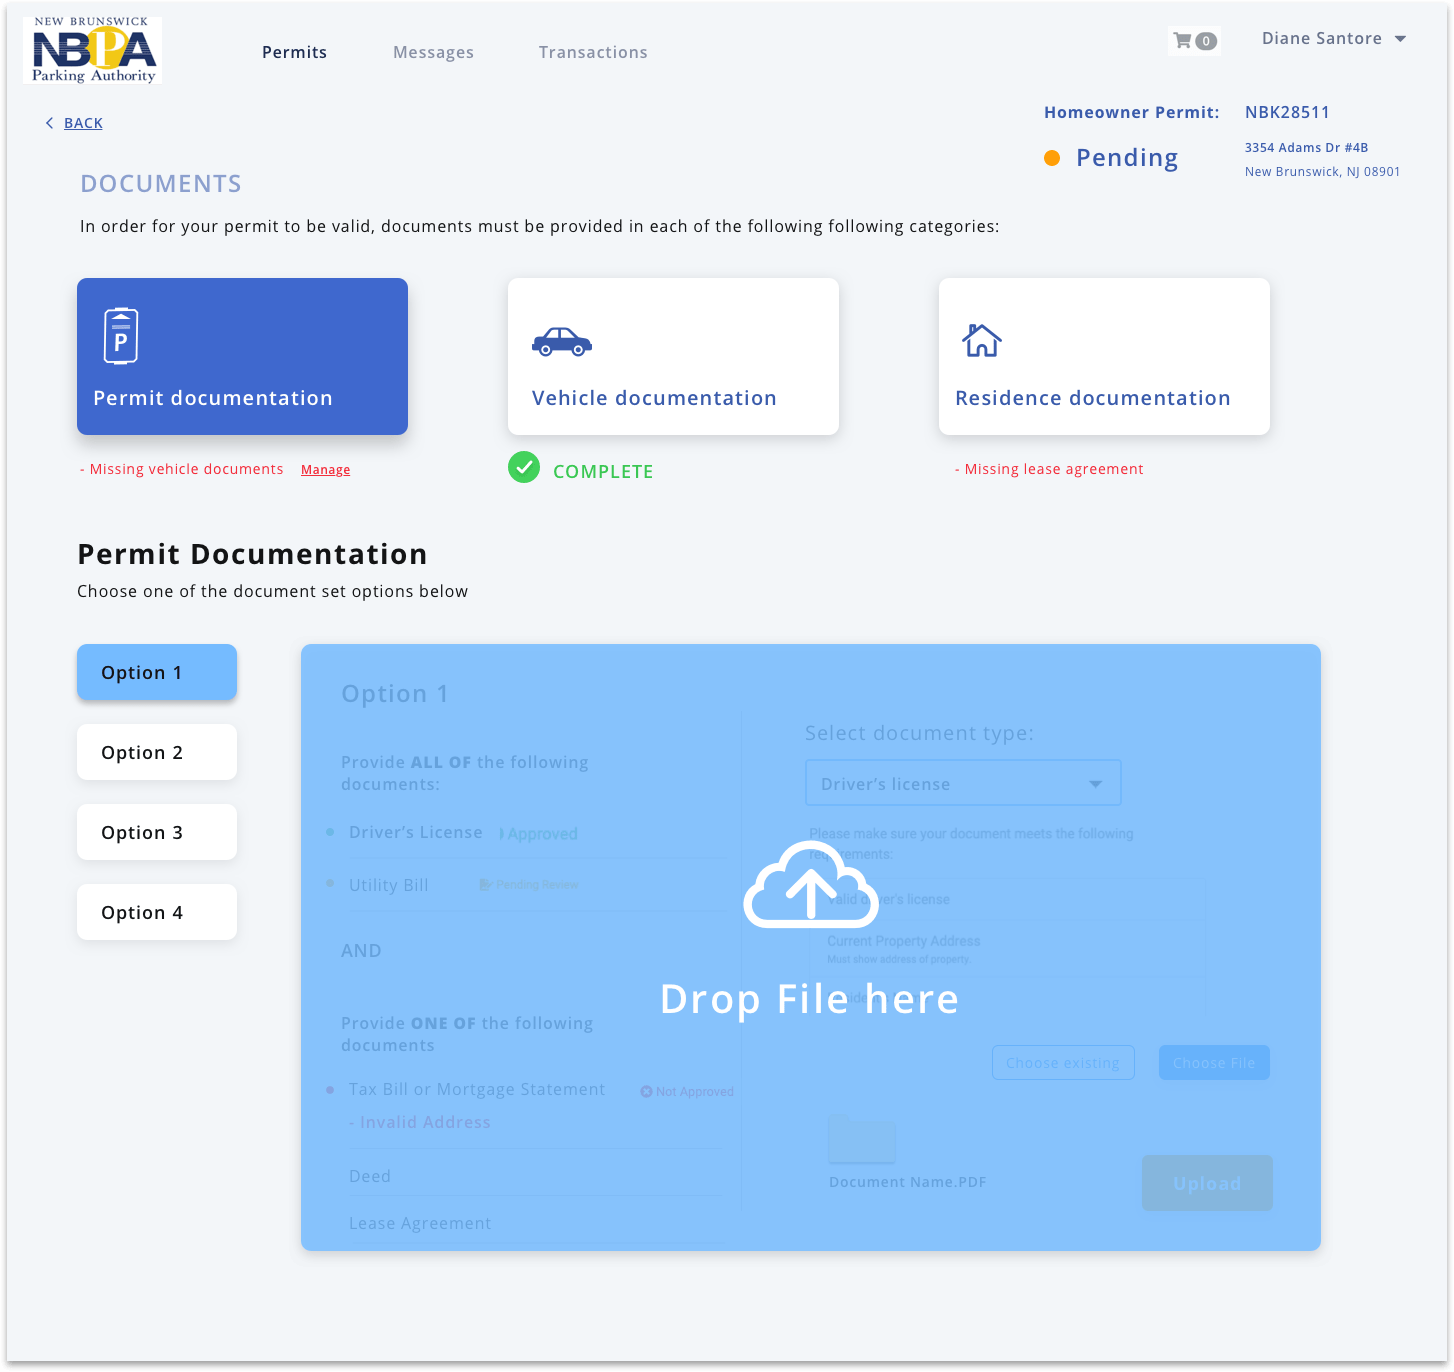Click the car icon on Vehicle documentation
This screenshot has width=1454, height=1372.
561,342
